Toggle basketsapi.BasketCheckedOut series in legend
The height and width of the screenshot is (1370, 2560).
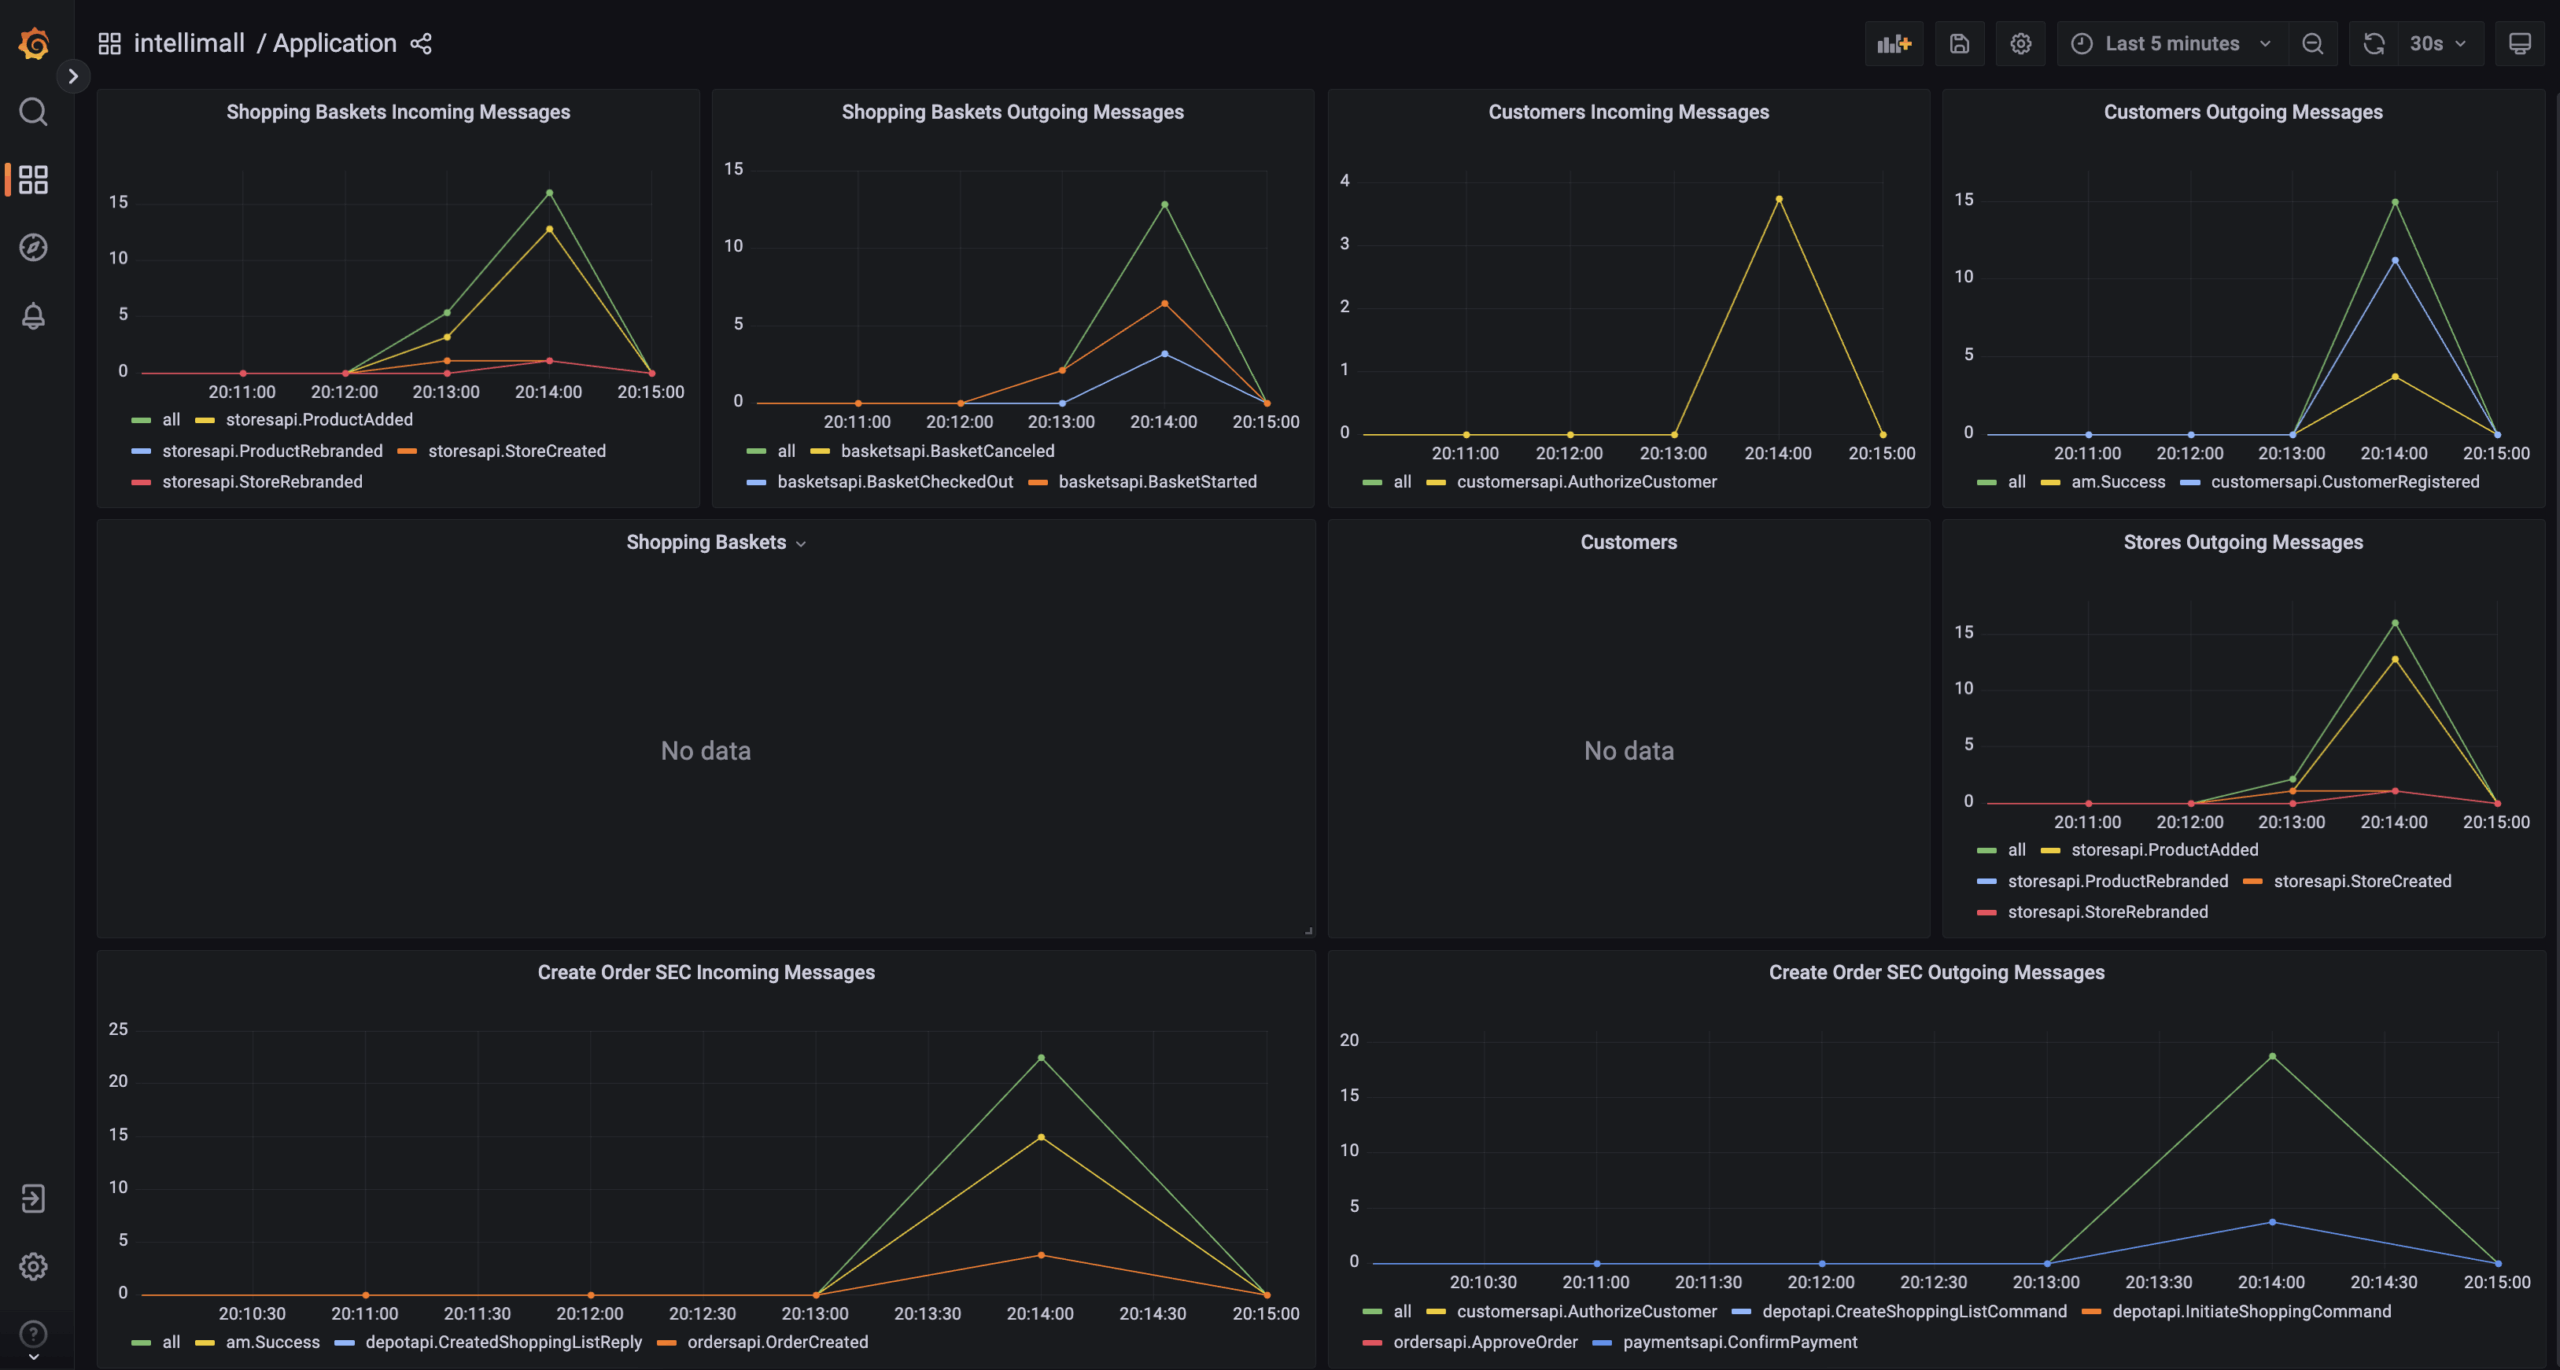pos(895,482)
